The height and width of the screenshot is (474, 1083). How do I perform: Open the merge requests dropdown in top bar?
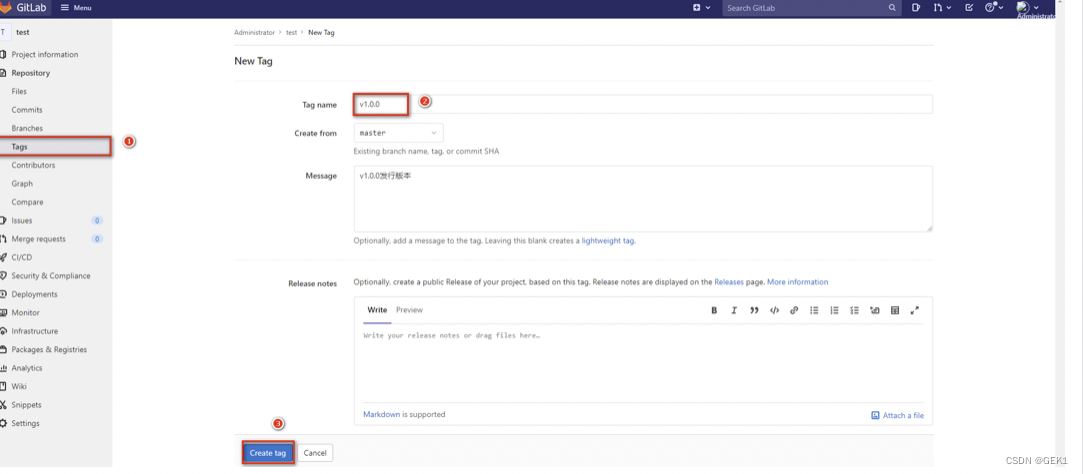click(942, 8)
